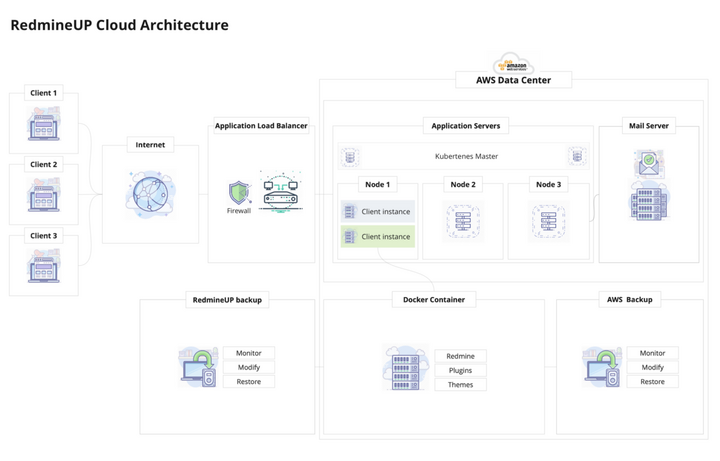Viewport: 720px width, 461px height.
Task: Select the AWS Backup computer icon
Action: coord(602,367)
